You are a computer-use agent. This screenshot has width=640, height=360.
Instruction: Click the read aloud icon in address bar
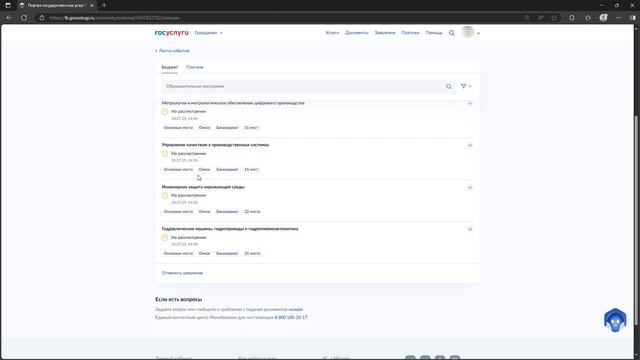coord(540,18)
